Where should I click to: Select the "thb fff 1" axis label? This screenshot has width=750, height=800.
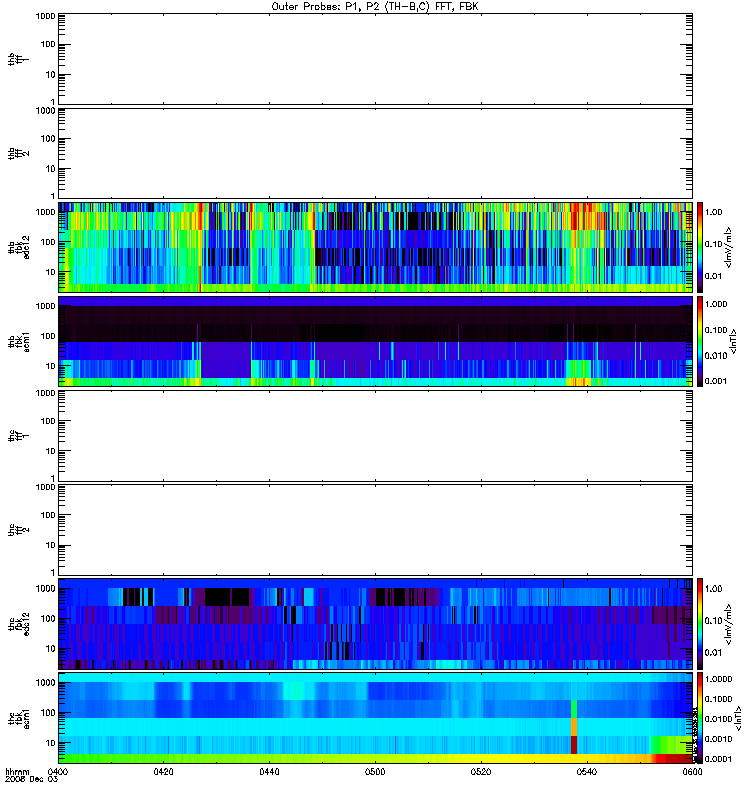click(x=18, y=59)
